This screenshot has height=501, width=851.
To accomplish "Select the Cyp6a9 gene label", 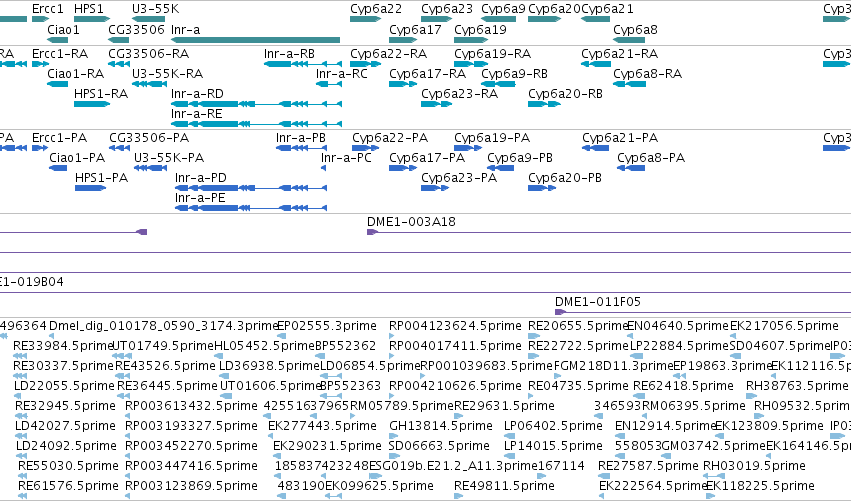I will pyautogui.click(x=503, y=9).
